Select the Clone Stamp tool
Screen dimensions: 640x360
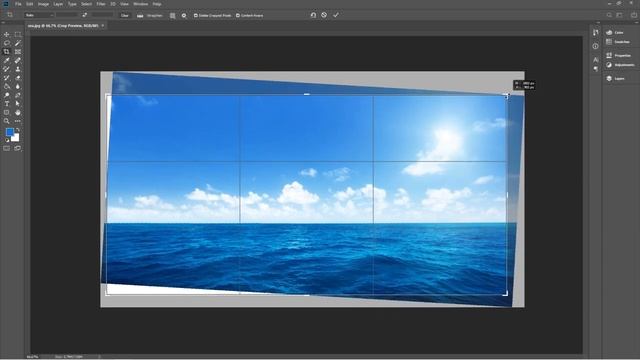[18, 69]
